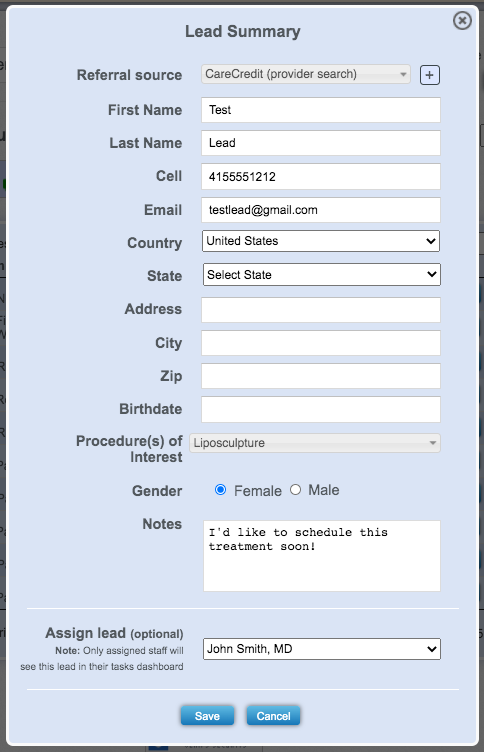Save the lead summary
Viewport: 484px width, 752px height.
(x=207, y=716)
